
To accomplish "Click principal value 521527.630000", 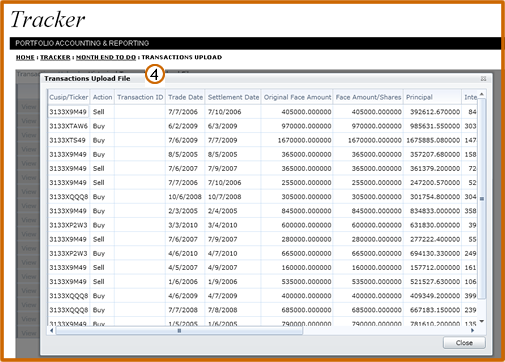I will (x=435, y=282).
